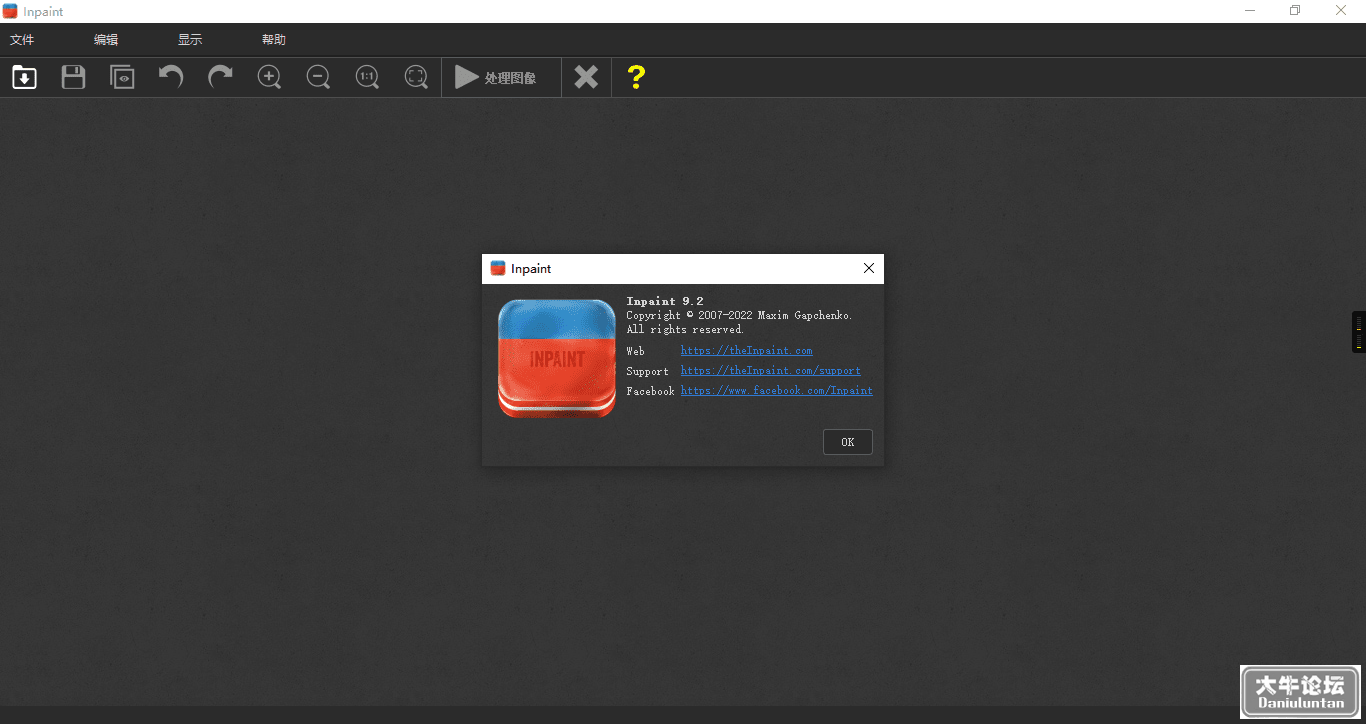Restore down the Inpaint main window
Viewport: 1366px width, 724px height.
[1295, 11]
